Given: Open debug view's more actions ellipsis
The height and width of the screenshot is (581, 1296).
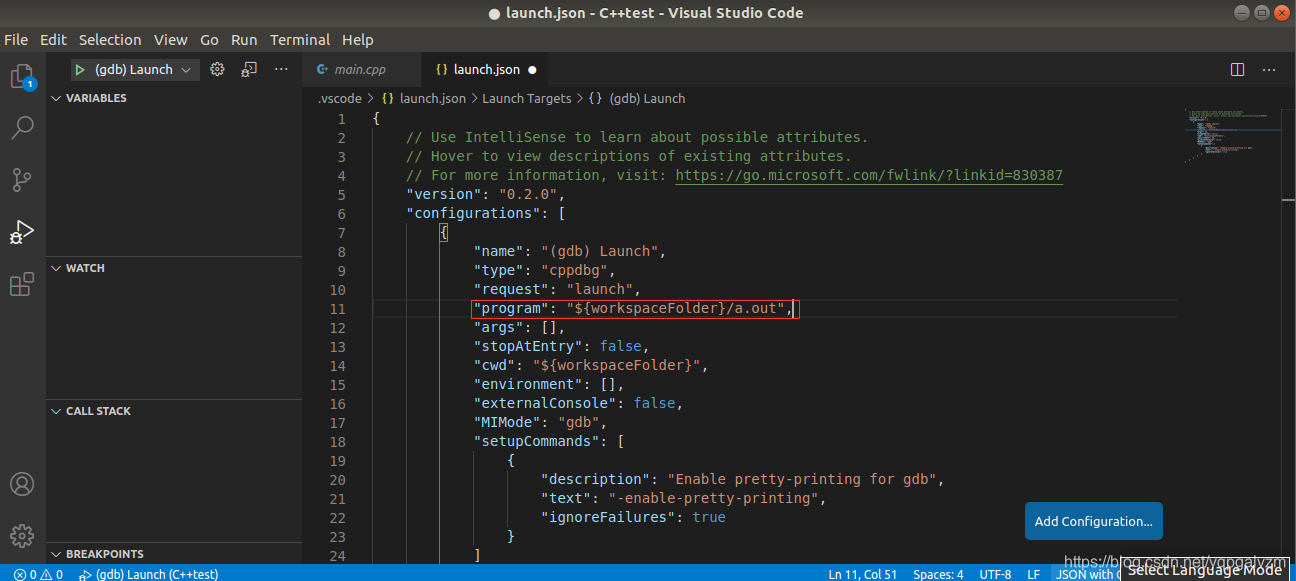Looking at the screenshot, I should (281, 69).
